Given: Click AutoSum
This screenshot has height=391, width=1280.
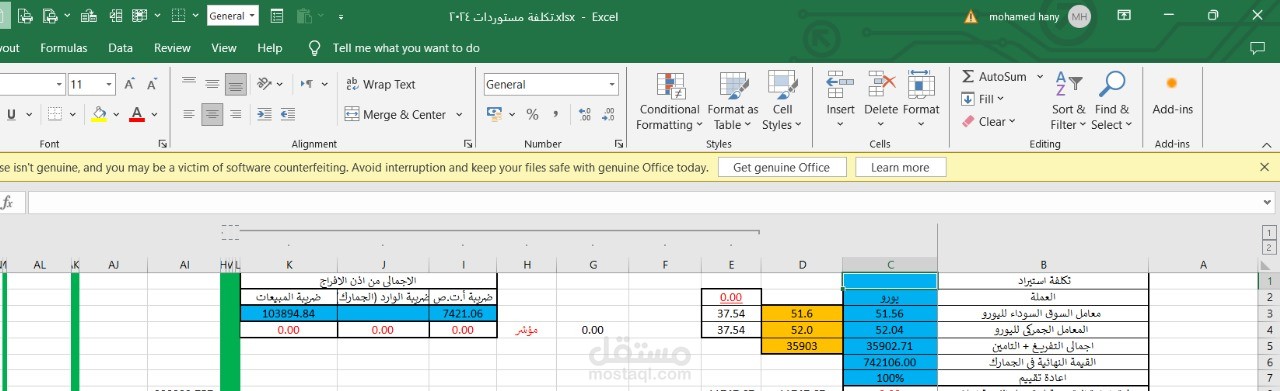Looking at the screenshot, I should [x=993, y=77].
